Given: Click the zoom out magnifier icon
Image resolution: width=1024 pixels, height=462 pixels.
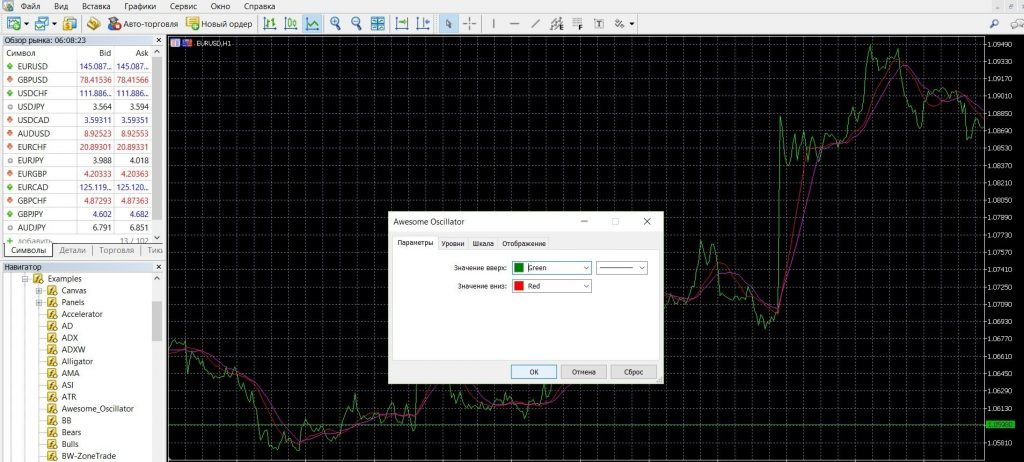Looking at the screenshot, I should click(357, 22).
